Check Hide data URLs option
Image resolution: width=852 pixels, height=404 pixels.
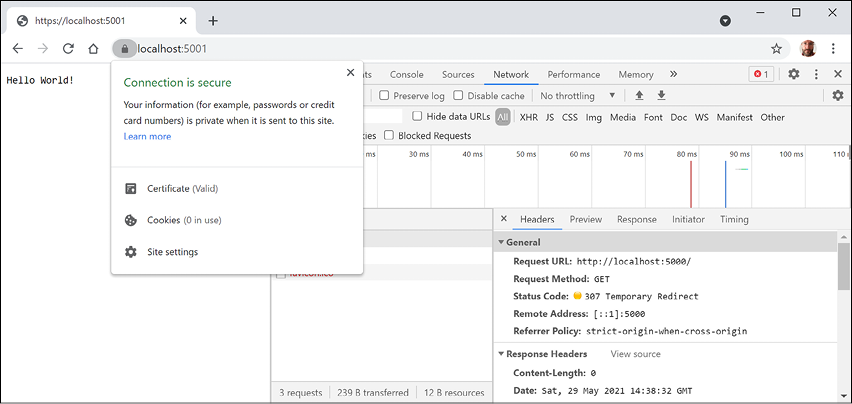coord(418,117)
